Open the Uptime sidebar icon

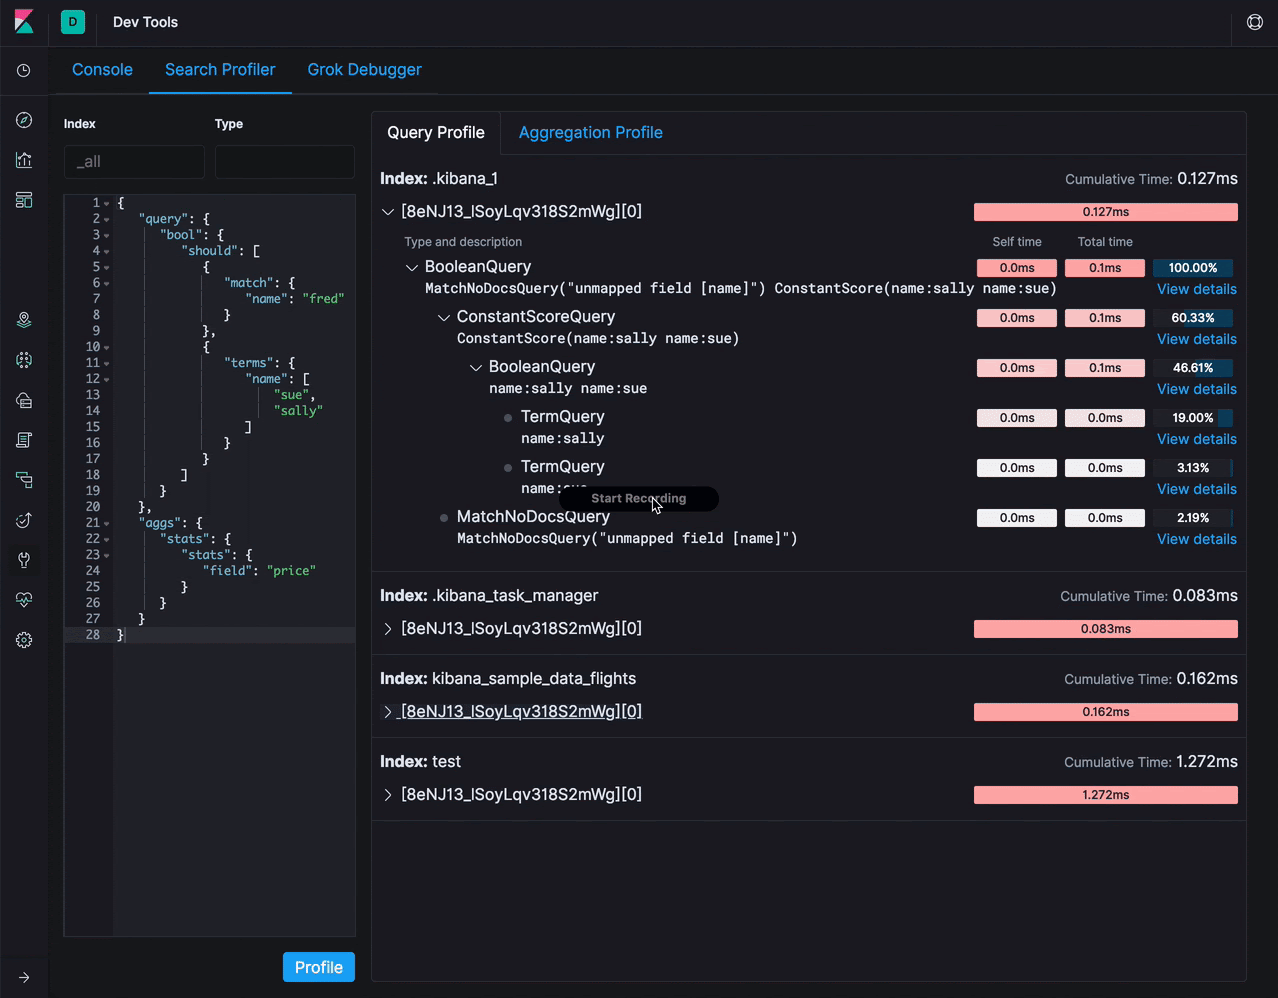coord(24,520)
